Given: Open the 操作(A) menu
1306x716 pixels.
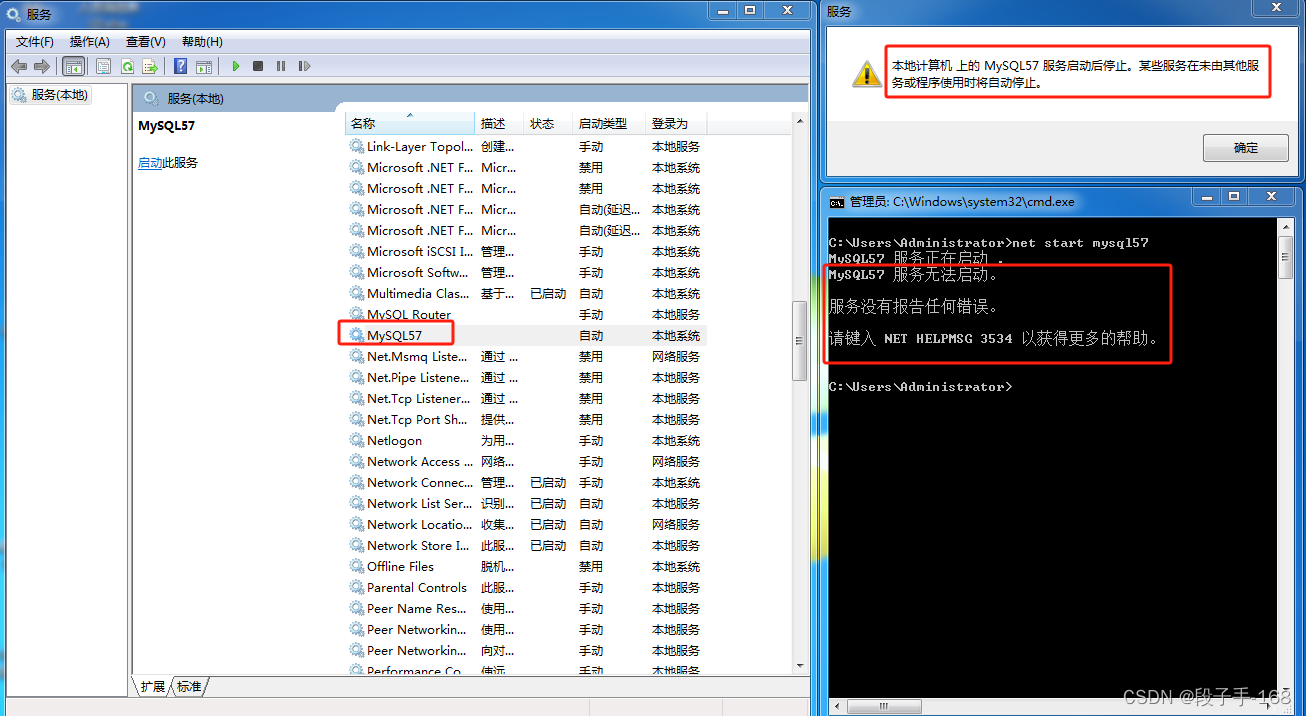Looking at the screenshot, I should (x=90, y=42).
